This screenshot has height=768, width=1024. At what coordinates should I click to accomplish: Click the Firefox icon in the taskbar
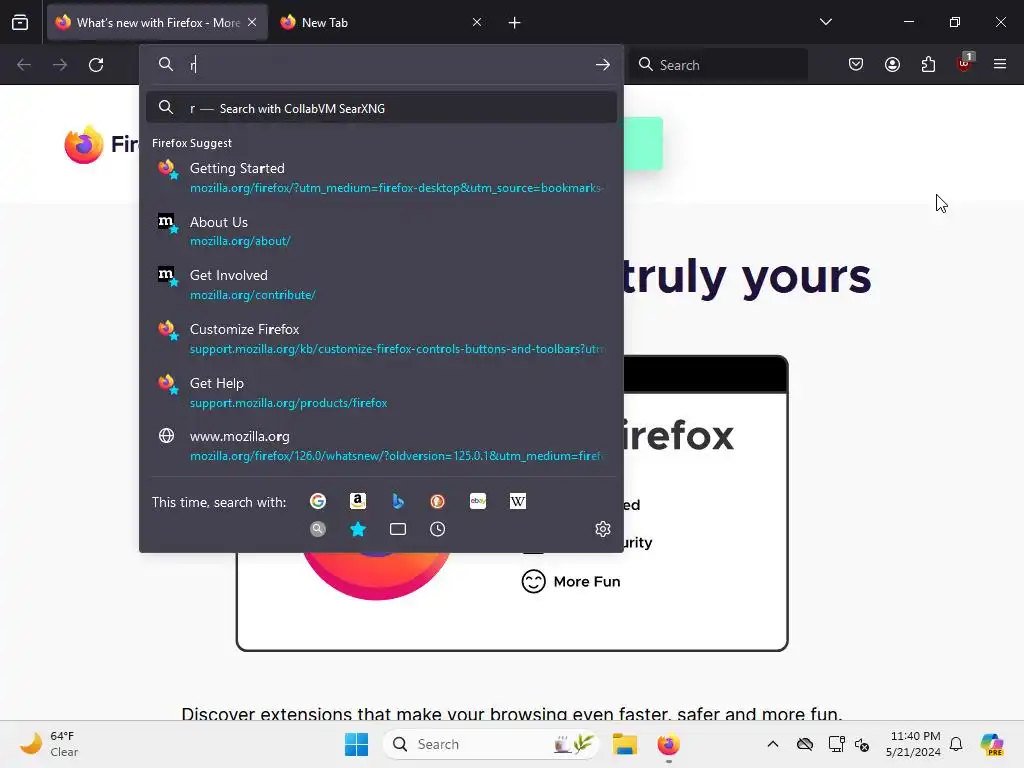[x=668, y=744]
